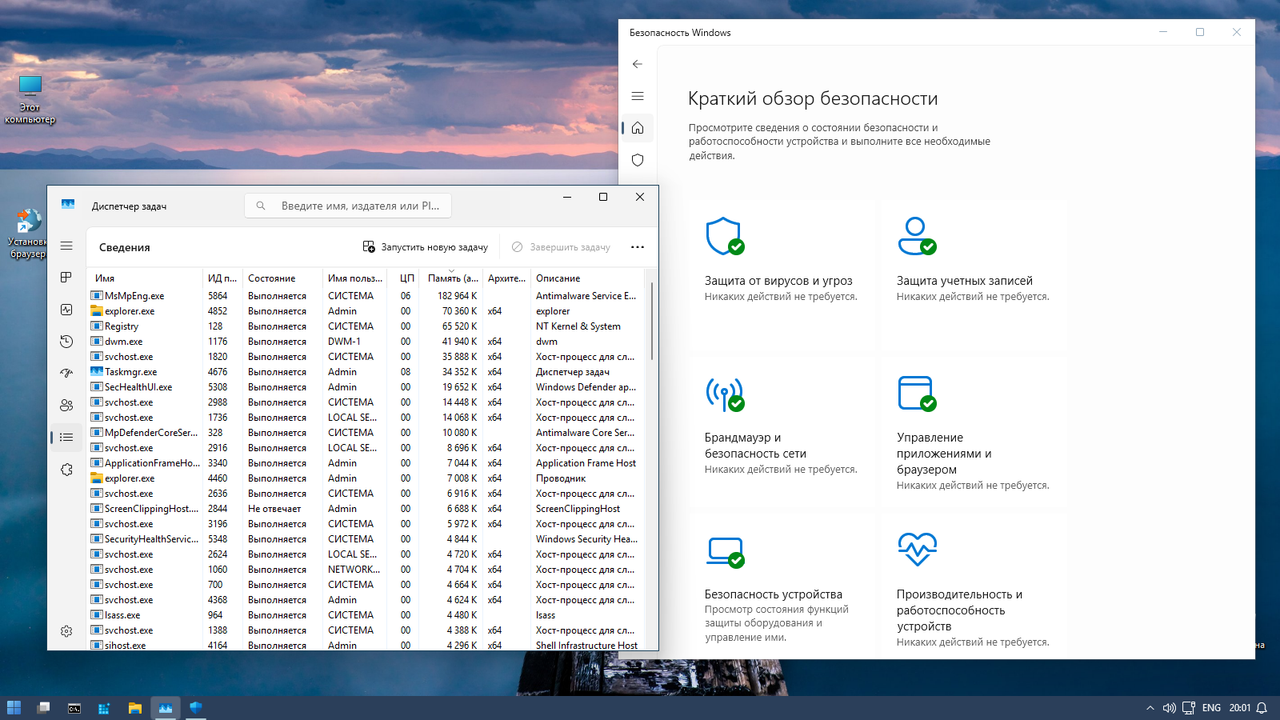Select sihost.exe process row
Image resolution: width=1280 pixels, height=720 pixels.
tap(368, 645)
